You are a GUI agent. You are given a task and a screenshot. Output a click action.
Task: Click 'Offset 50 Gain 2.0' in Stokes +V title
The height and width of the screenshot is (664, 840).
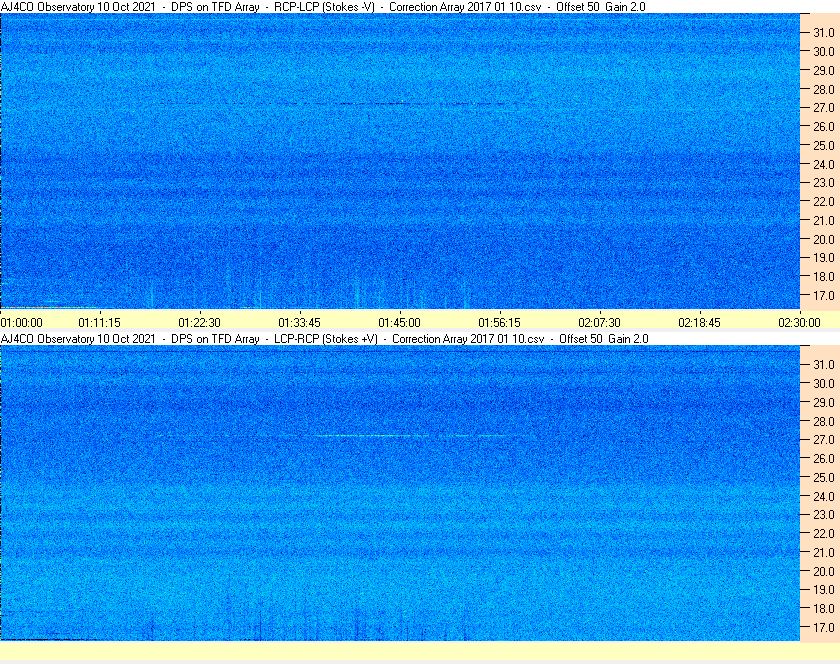point(604,339)
